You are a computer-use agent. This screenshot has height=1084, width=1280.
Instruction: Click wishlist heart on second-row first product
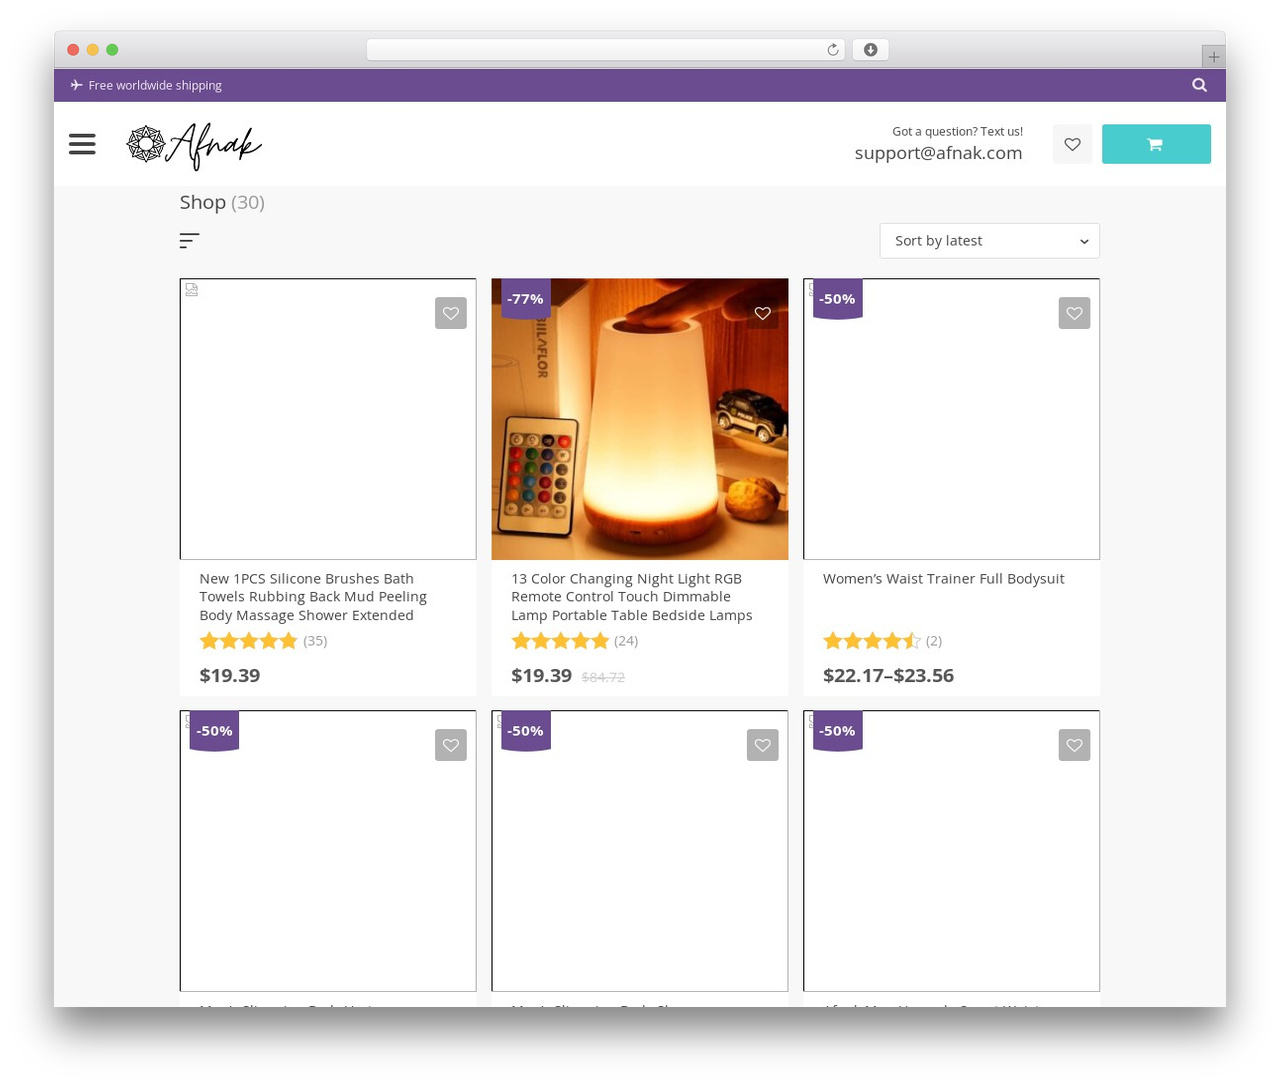451,745
